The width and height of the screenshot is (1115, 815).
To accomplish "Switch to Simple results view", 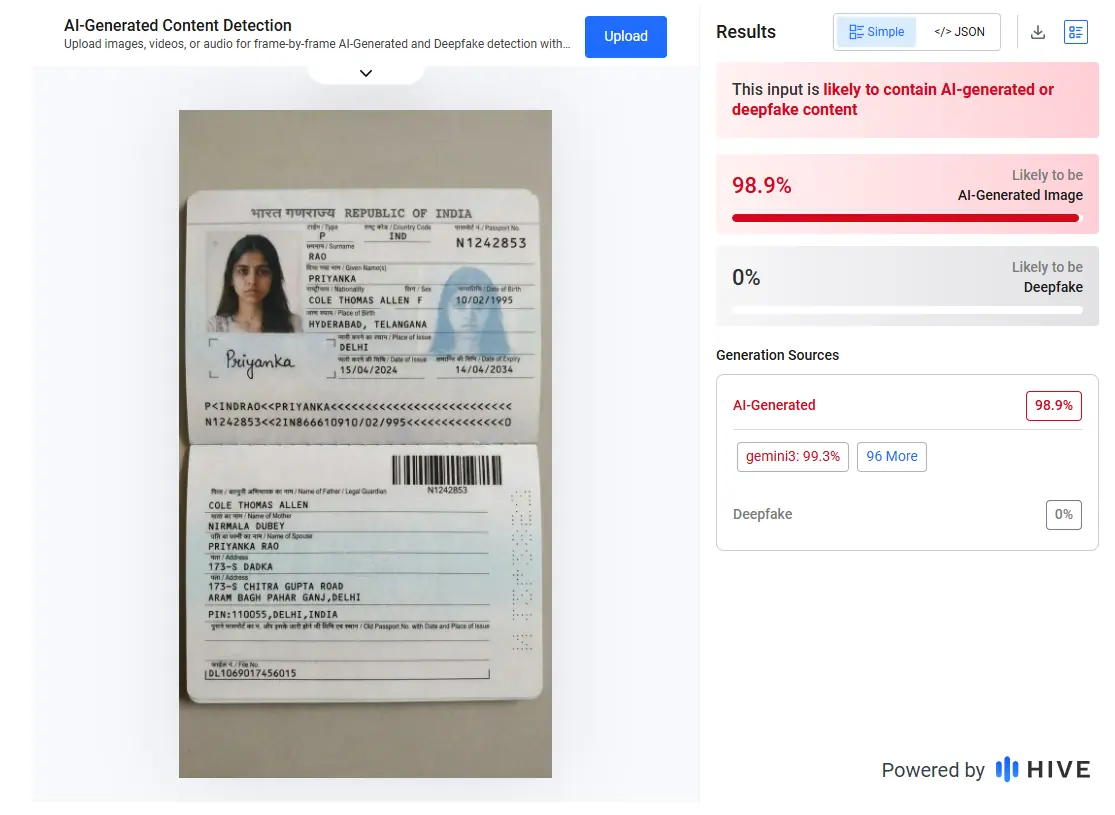I will [876, 32].
